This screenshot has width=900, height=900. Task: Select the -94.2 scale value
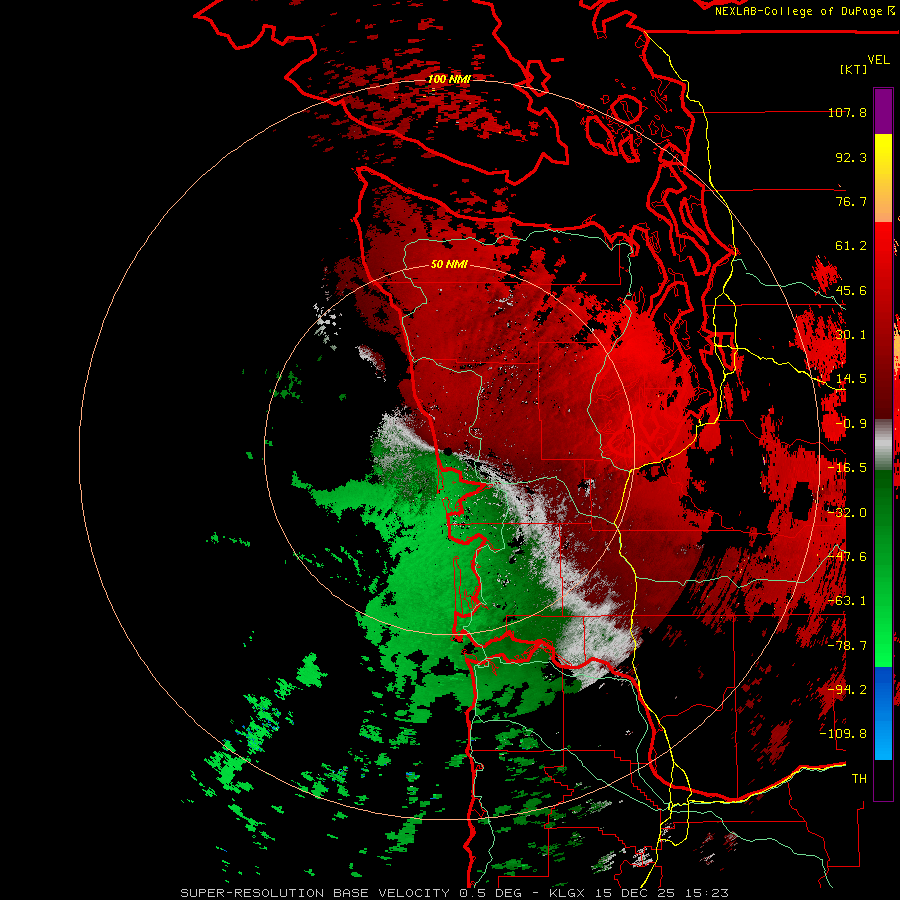[x=847, y=690]
